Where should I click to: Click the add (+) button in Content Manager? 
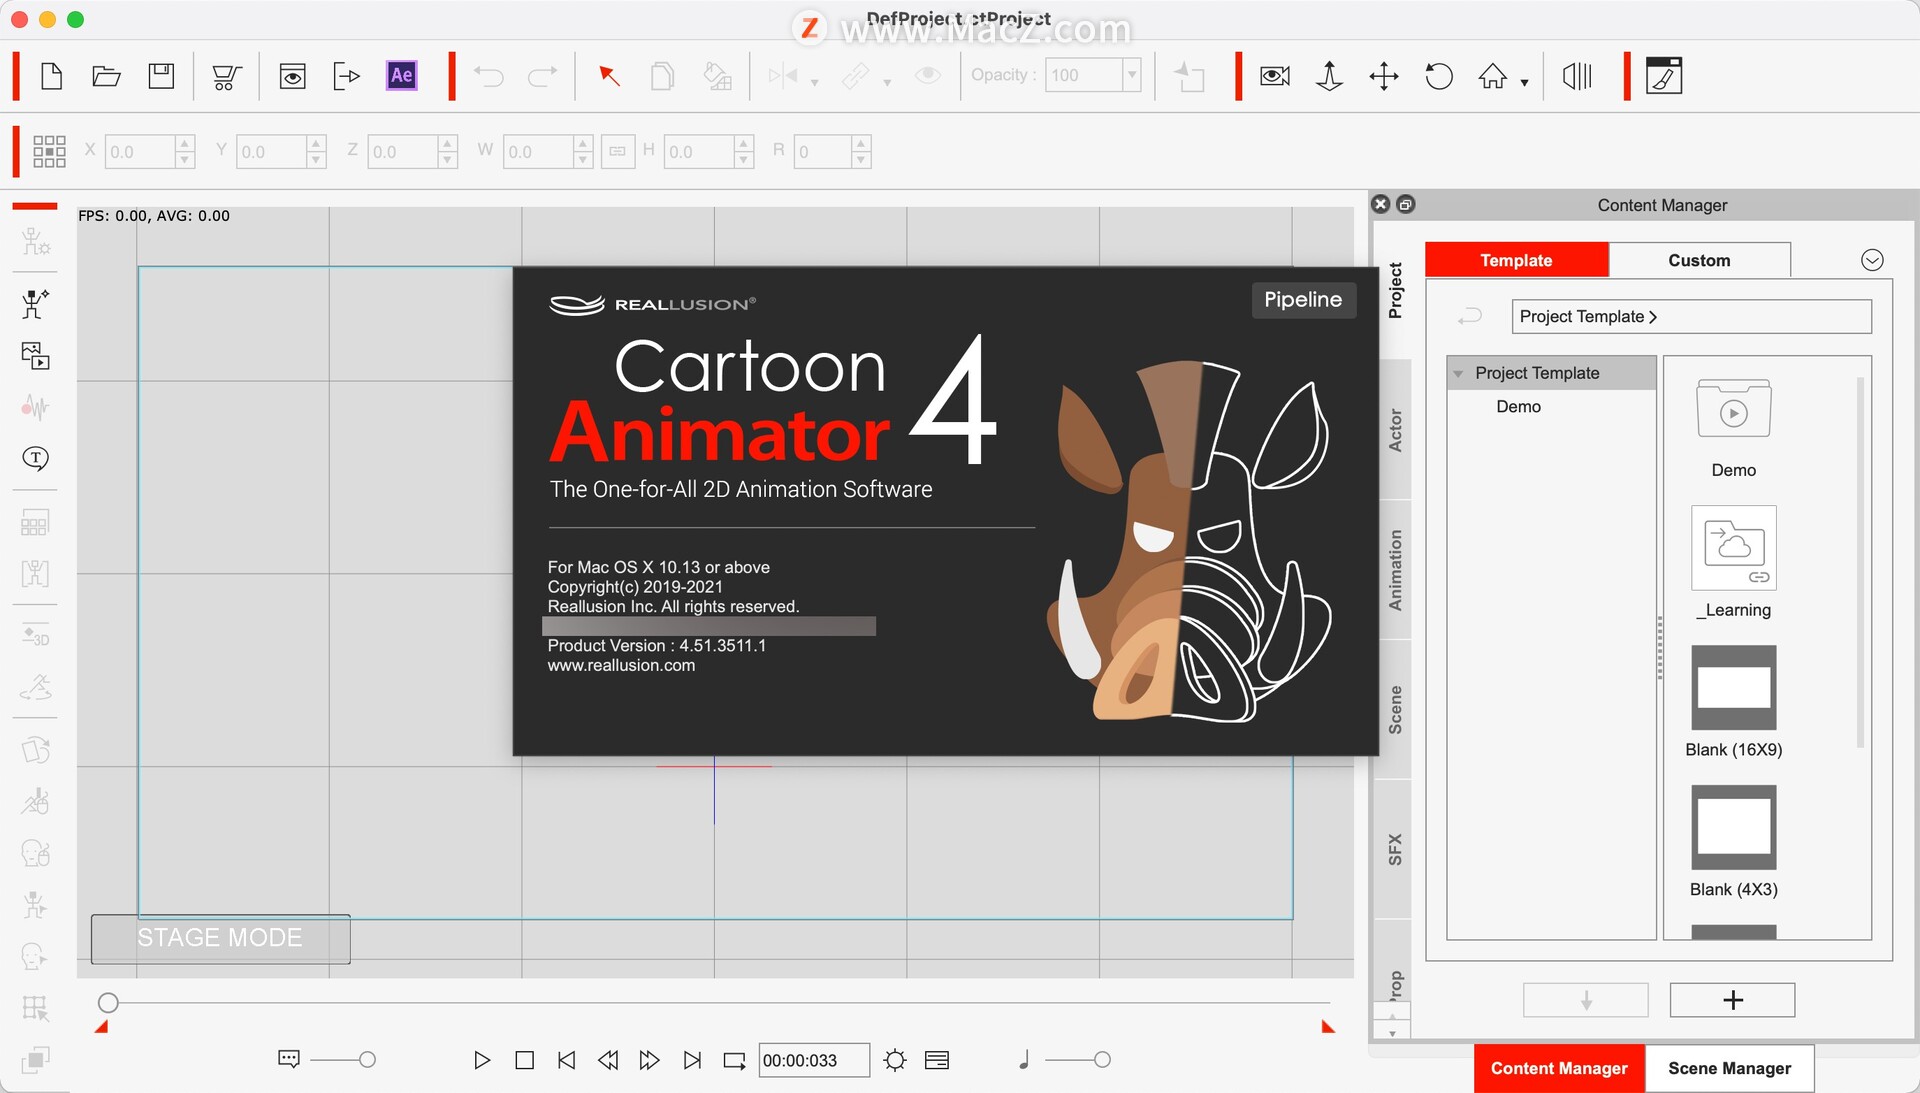click(1731, 1000)
